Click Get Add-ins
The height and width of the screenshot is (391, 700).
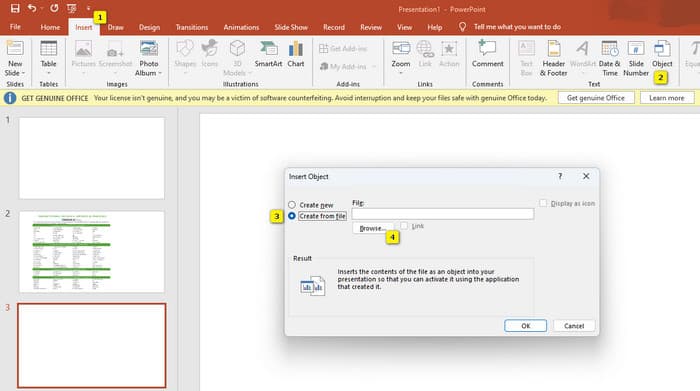tap(343, 48)
